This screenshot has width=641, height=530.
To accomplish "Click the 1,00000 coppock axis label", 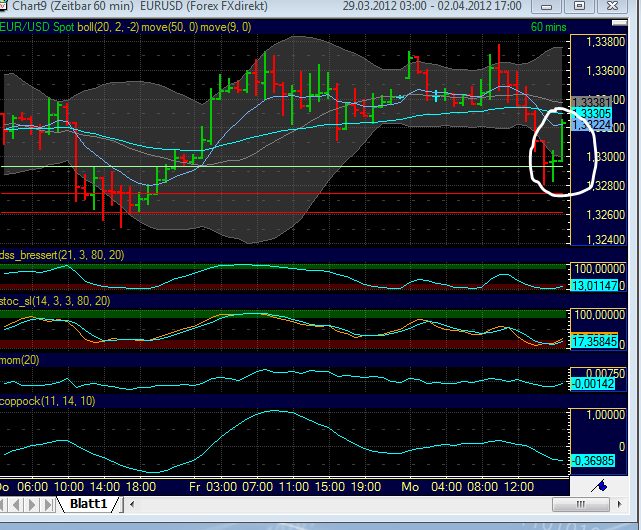I will [605, 415].
